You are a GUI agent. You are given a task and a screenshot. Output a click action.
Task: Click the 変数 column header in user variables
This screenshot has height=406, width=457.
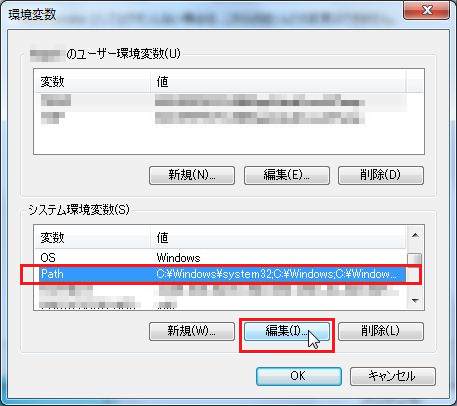pos(92,82)
